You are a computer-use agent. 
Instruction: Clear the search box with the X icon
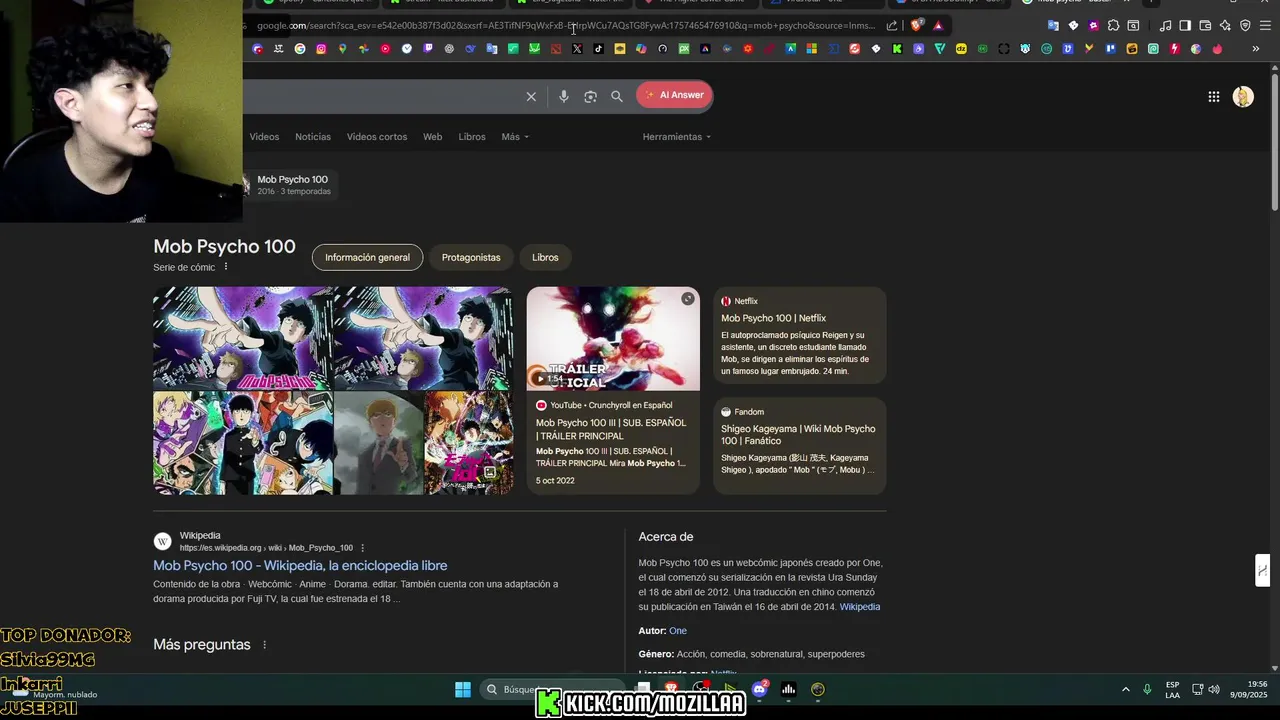(531, 96)
